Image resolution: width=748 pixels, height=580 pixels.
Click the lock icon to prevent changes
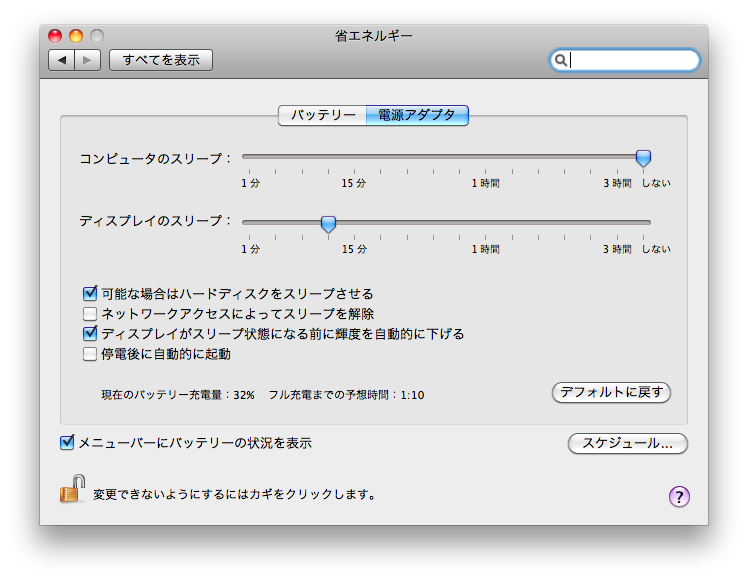coord(72,488)
